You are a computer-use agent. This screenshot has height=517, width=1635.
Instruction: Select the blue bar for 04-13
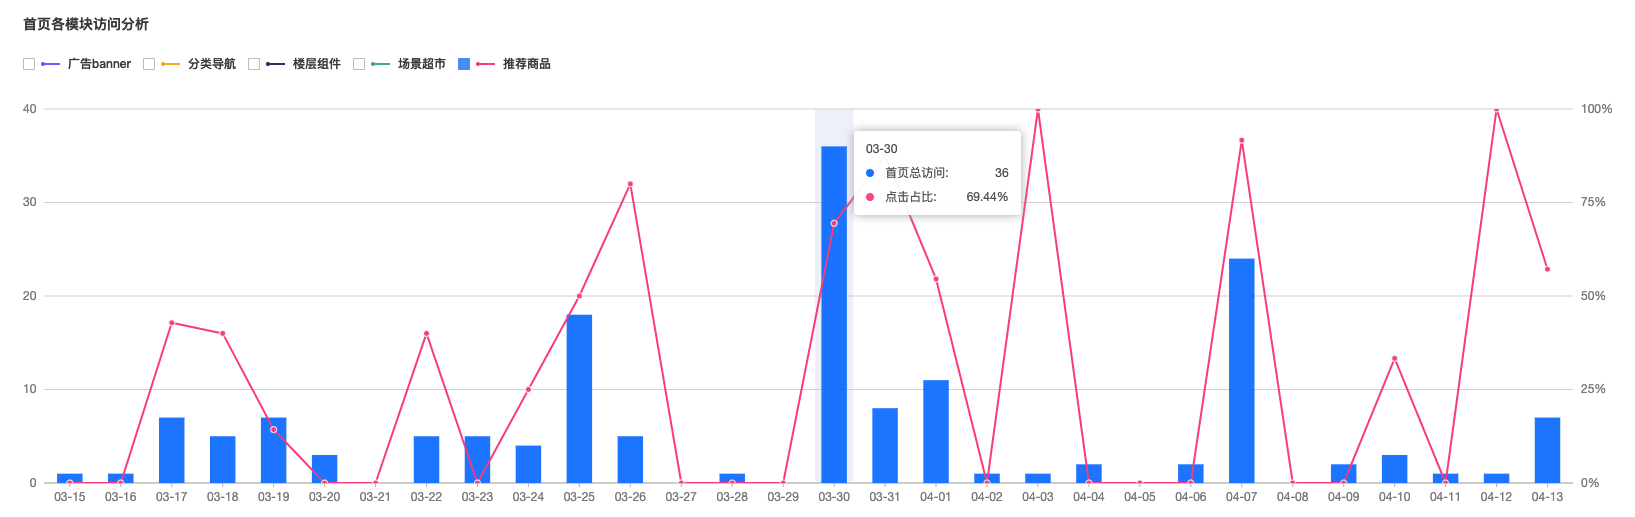1547,450
